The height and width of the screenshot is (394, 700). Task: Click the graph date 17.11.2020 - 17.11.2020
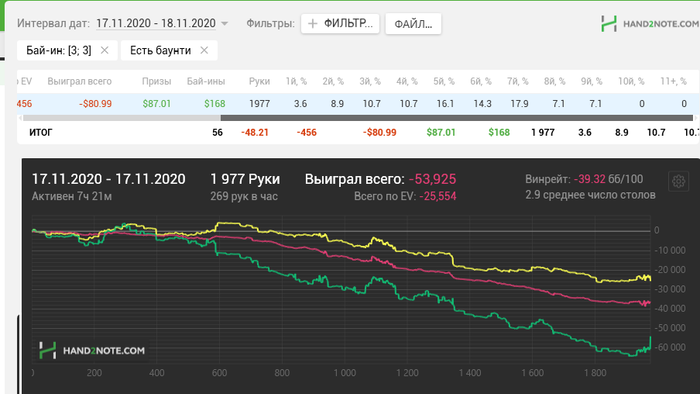pyautogui.click(x=108, y=179)
